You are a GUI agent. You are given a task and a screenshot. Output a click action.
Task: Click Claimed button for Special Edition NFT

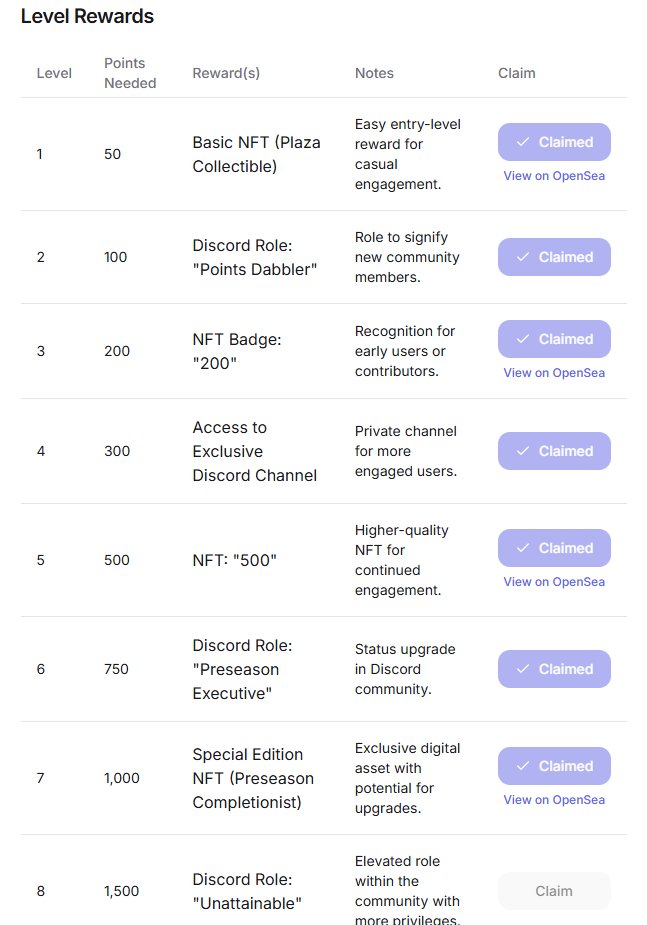coord(554,766)
